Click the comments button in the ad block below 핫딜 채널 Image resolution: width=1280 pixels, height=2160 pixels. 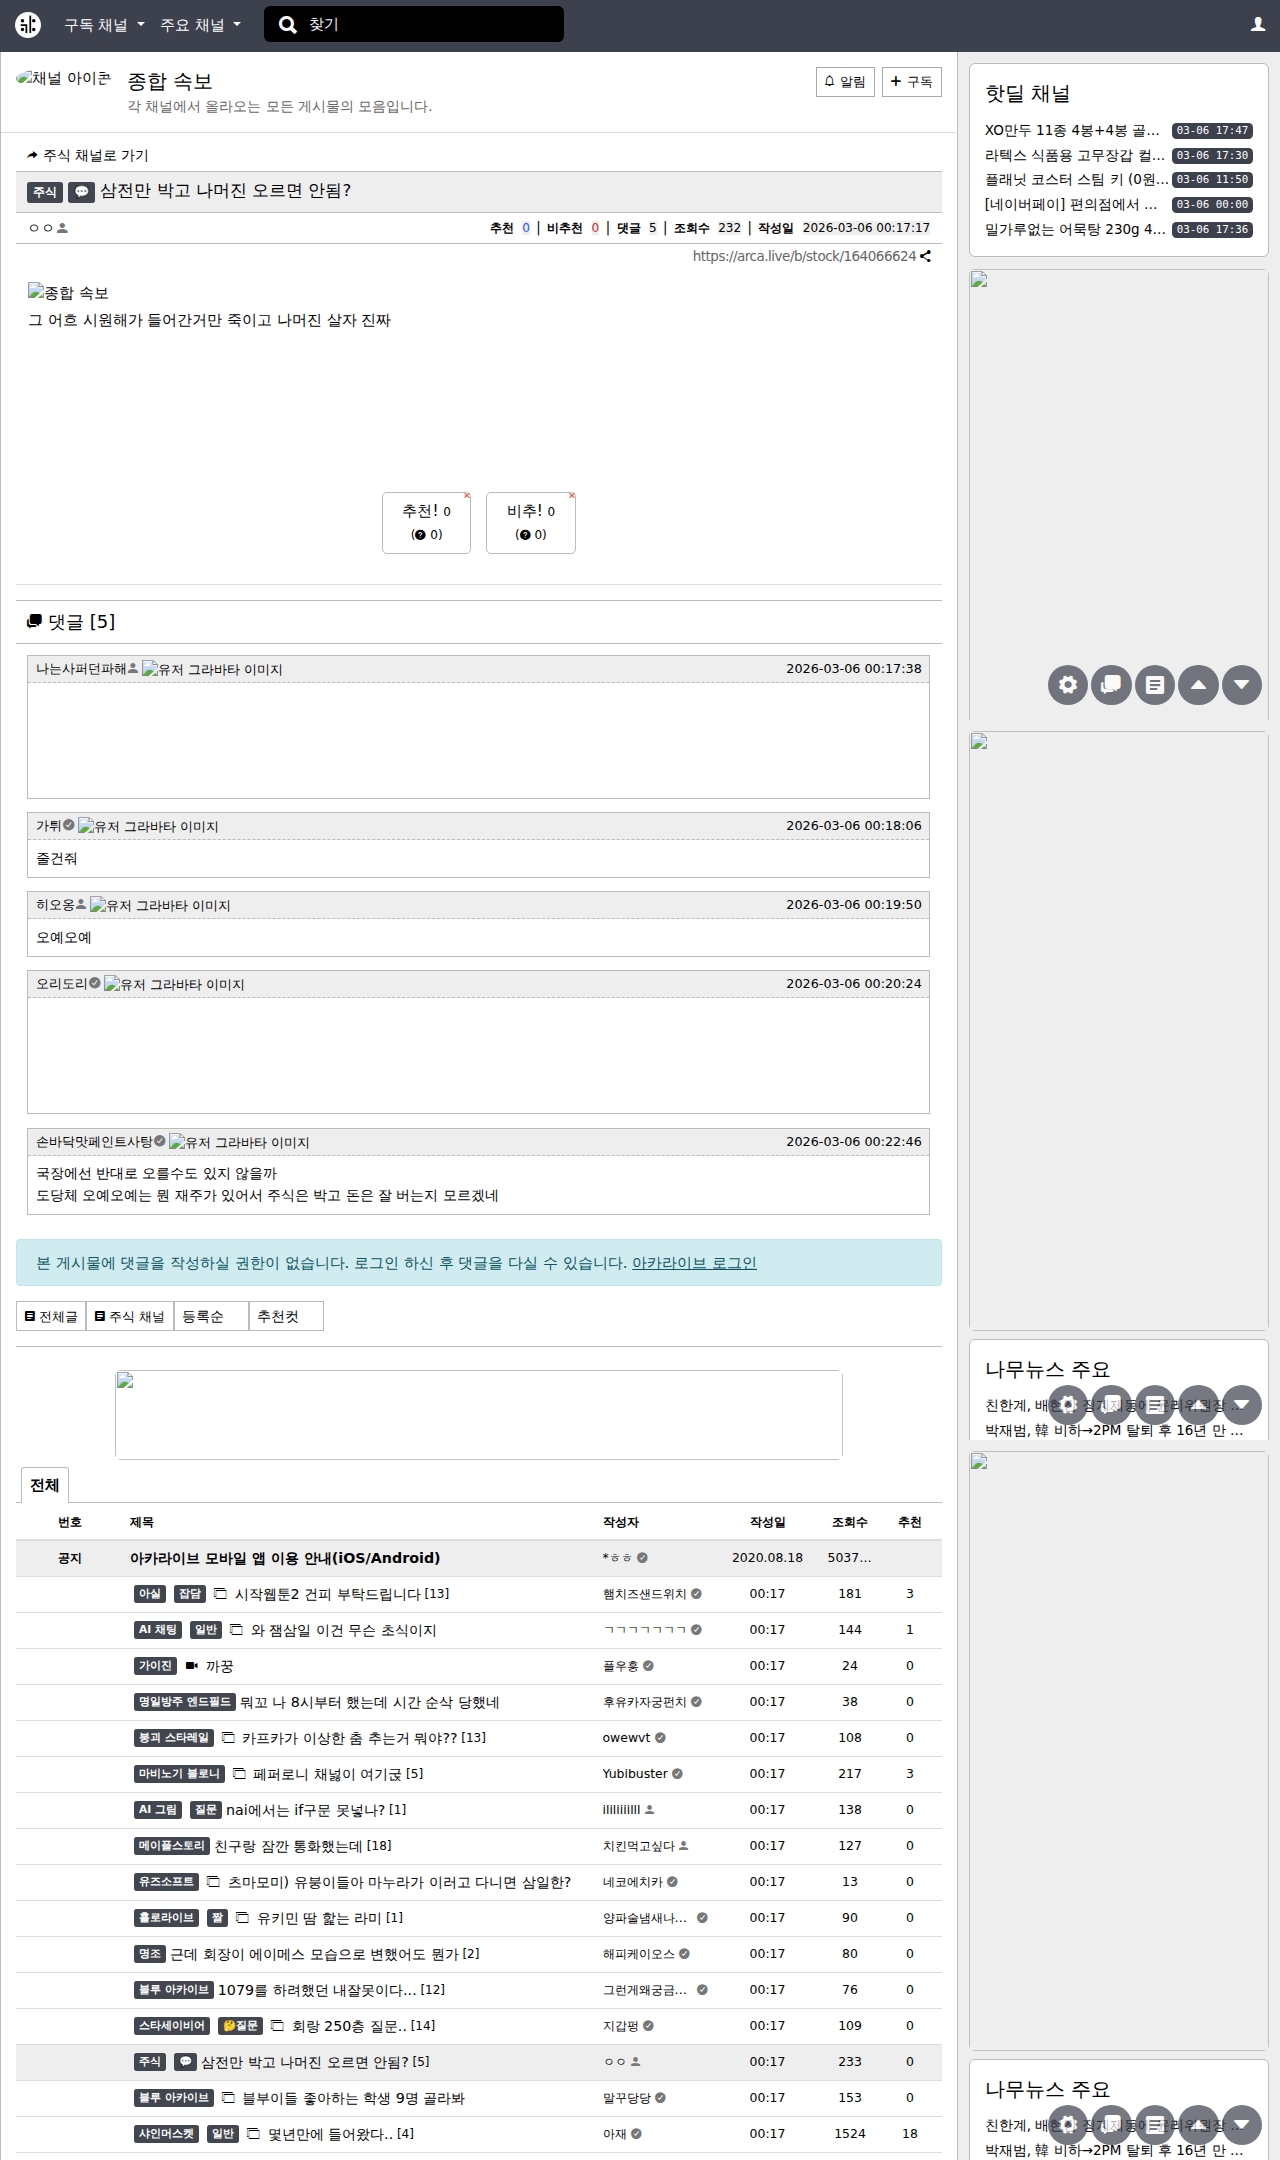click(x=1111, y=685)
